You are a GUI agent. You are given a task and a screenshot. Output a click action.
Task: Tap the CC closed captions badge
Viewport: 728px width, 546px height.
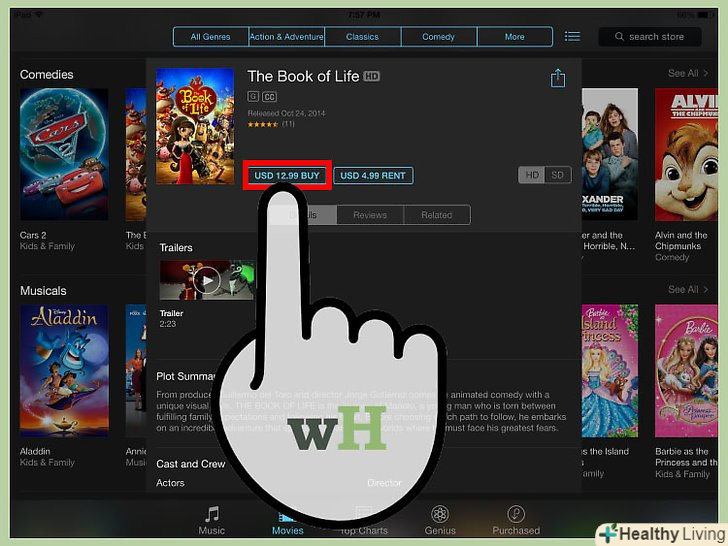coord(269,97)
